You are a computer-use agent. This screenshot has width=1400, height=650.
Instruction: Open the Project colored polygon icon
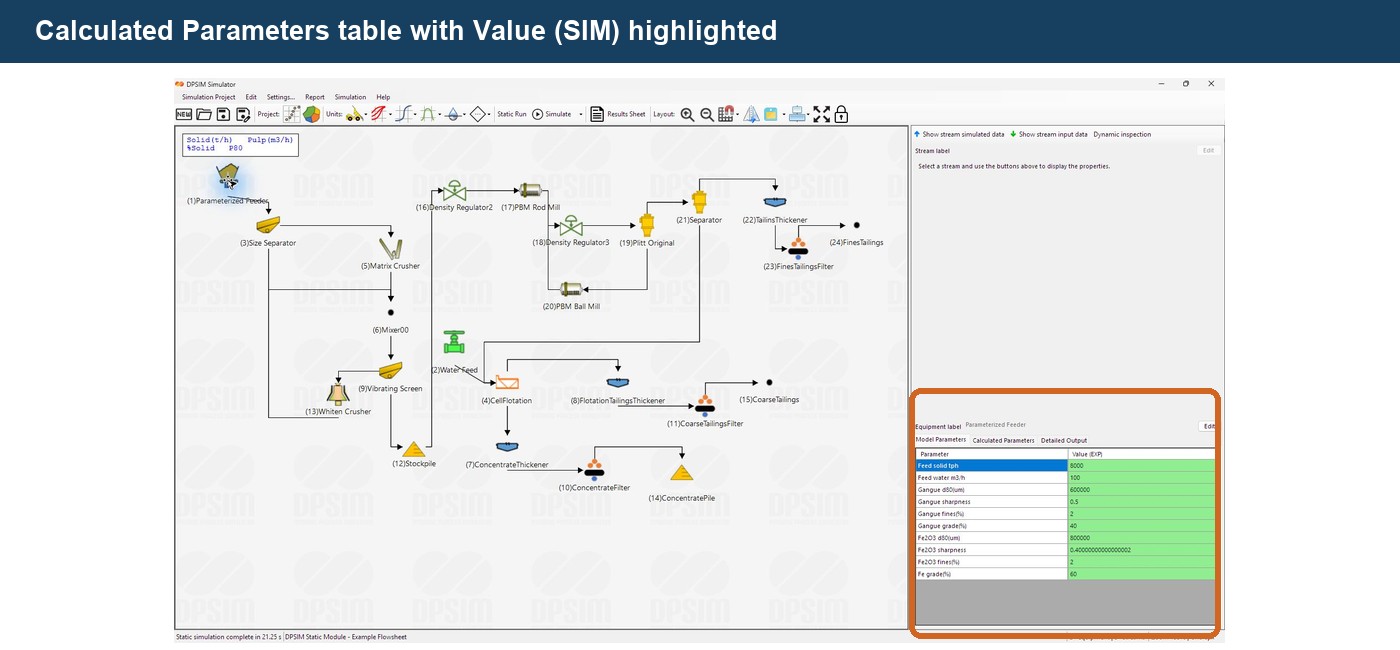(311, 114)
